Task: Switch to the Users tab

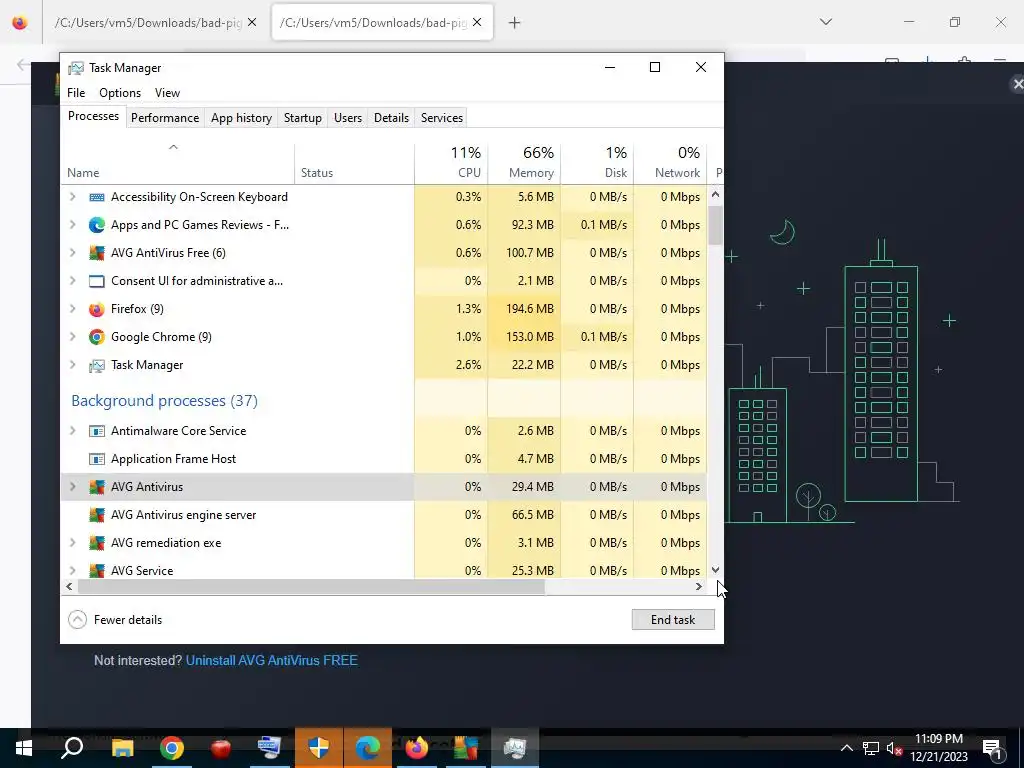Action: [347, 118]
